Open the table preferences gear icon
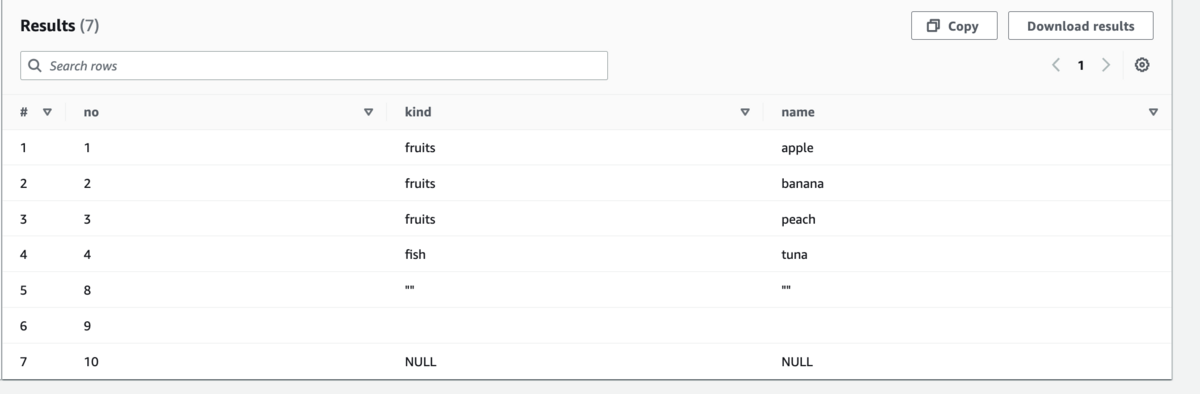1200x394 pixels. [x=1142, y=65]
